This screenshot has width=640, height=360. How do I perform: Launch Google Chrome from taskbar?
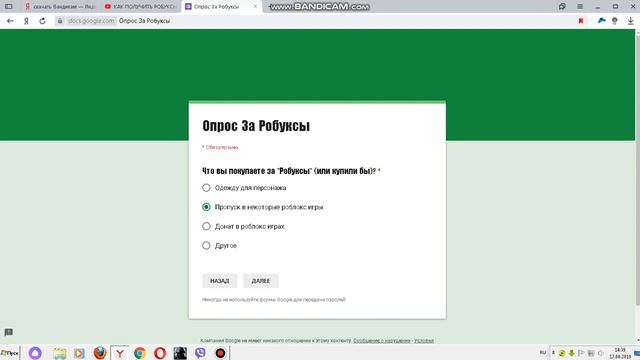[x=140, y=353]
